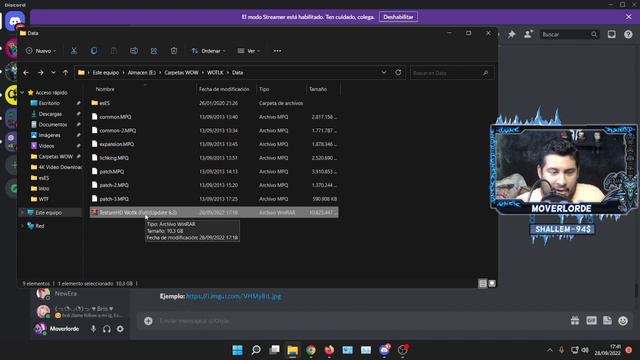Open recent locations dropdown arrow
This screenshot has width=640, height=360.
tap(53, 73)
